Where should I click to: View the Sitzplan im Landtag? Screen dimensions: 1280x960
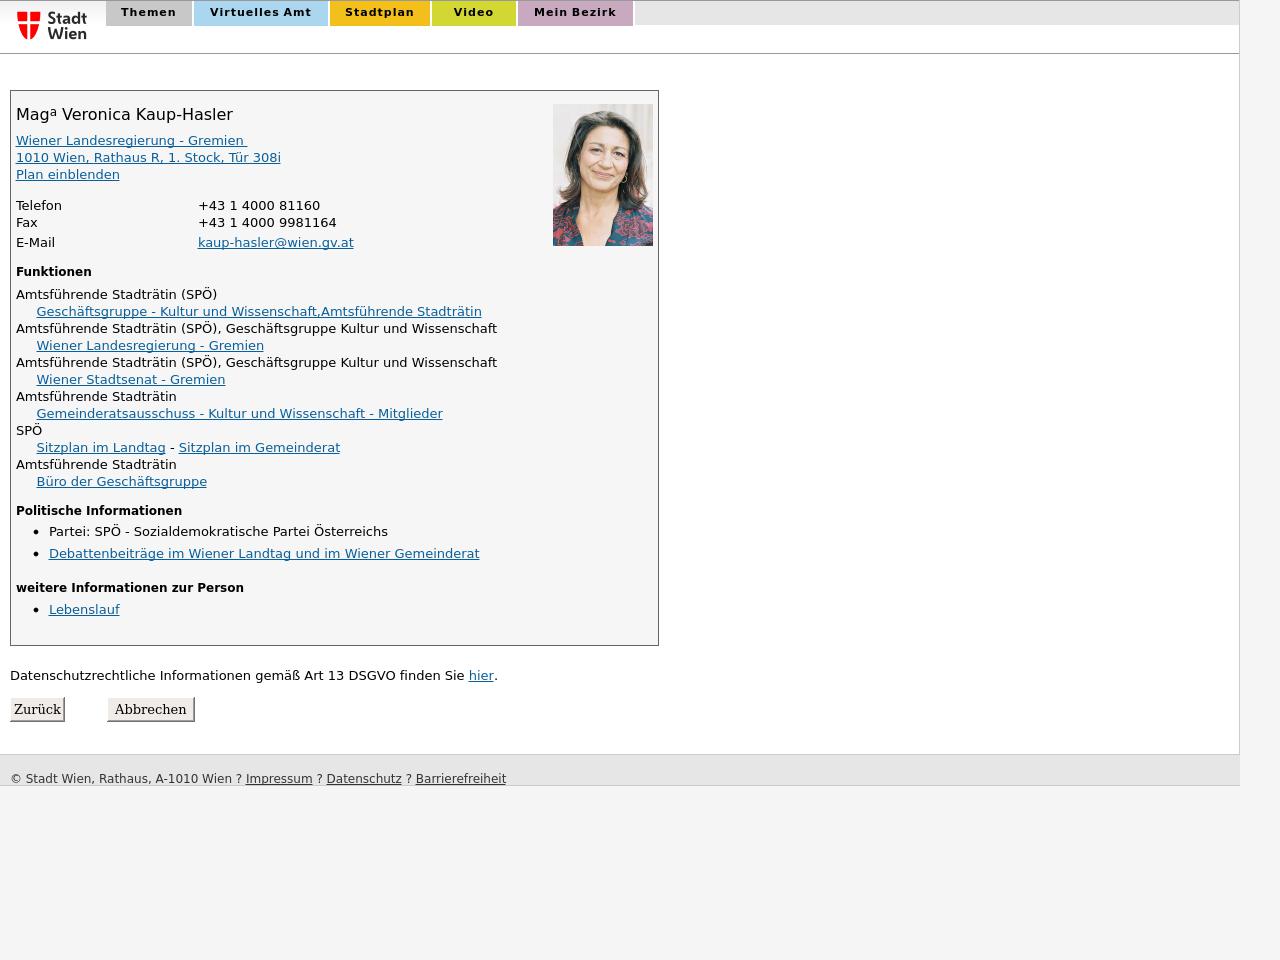[x=100, y=448]
